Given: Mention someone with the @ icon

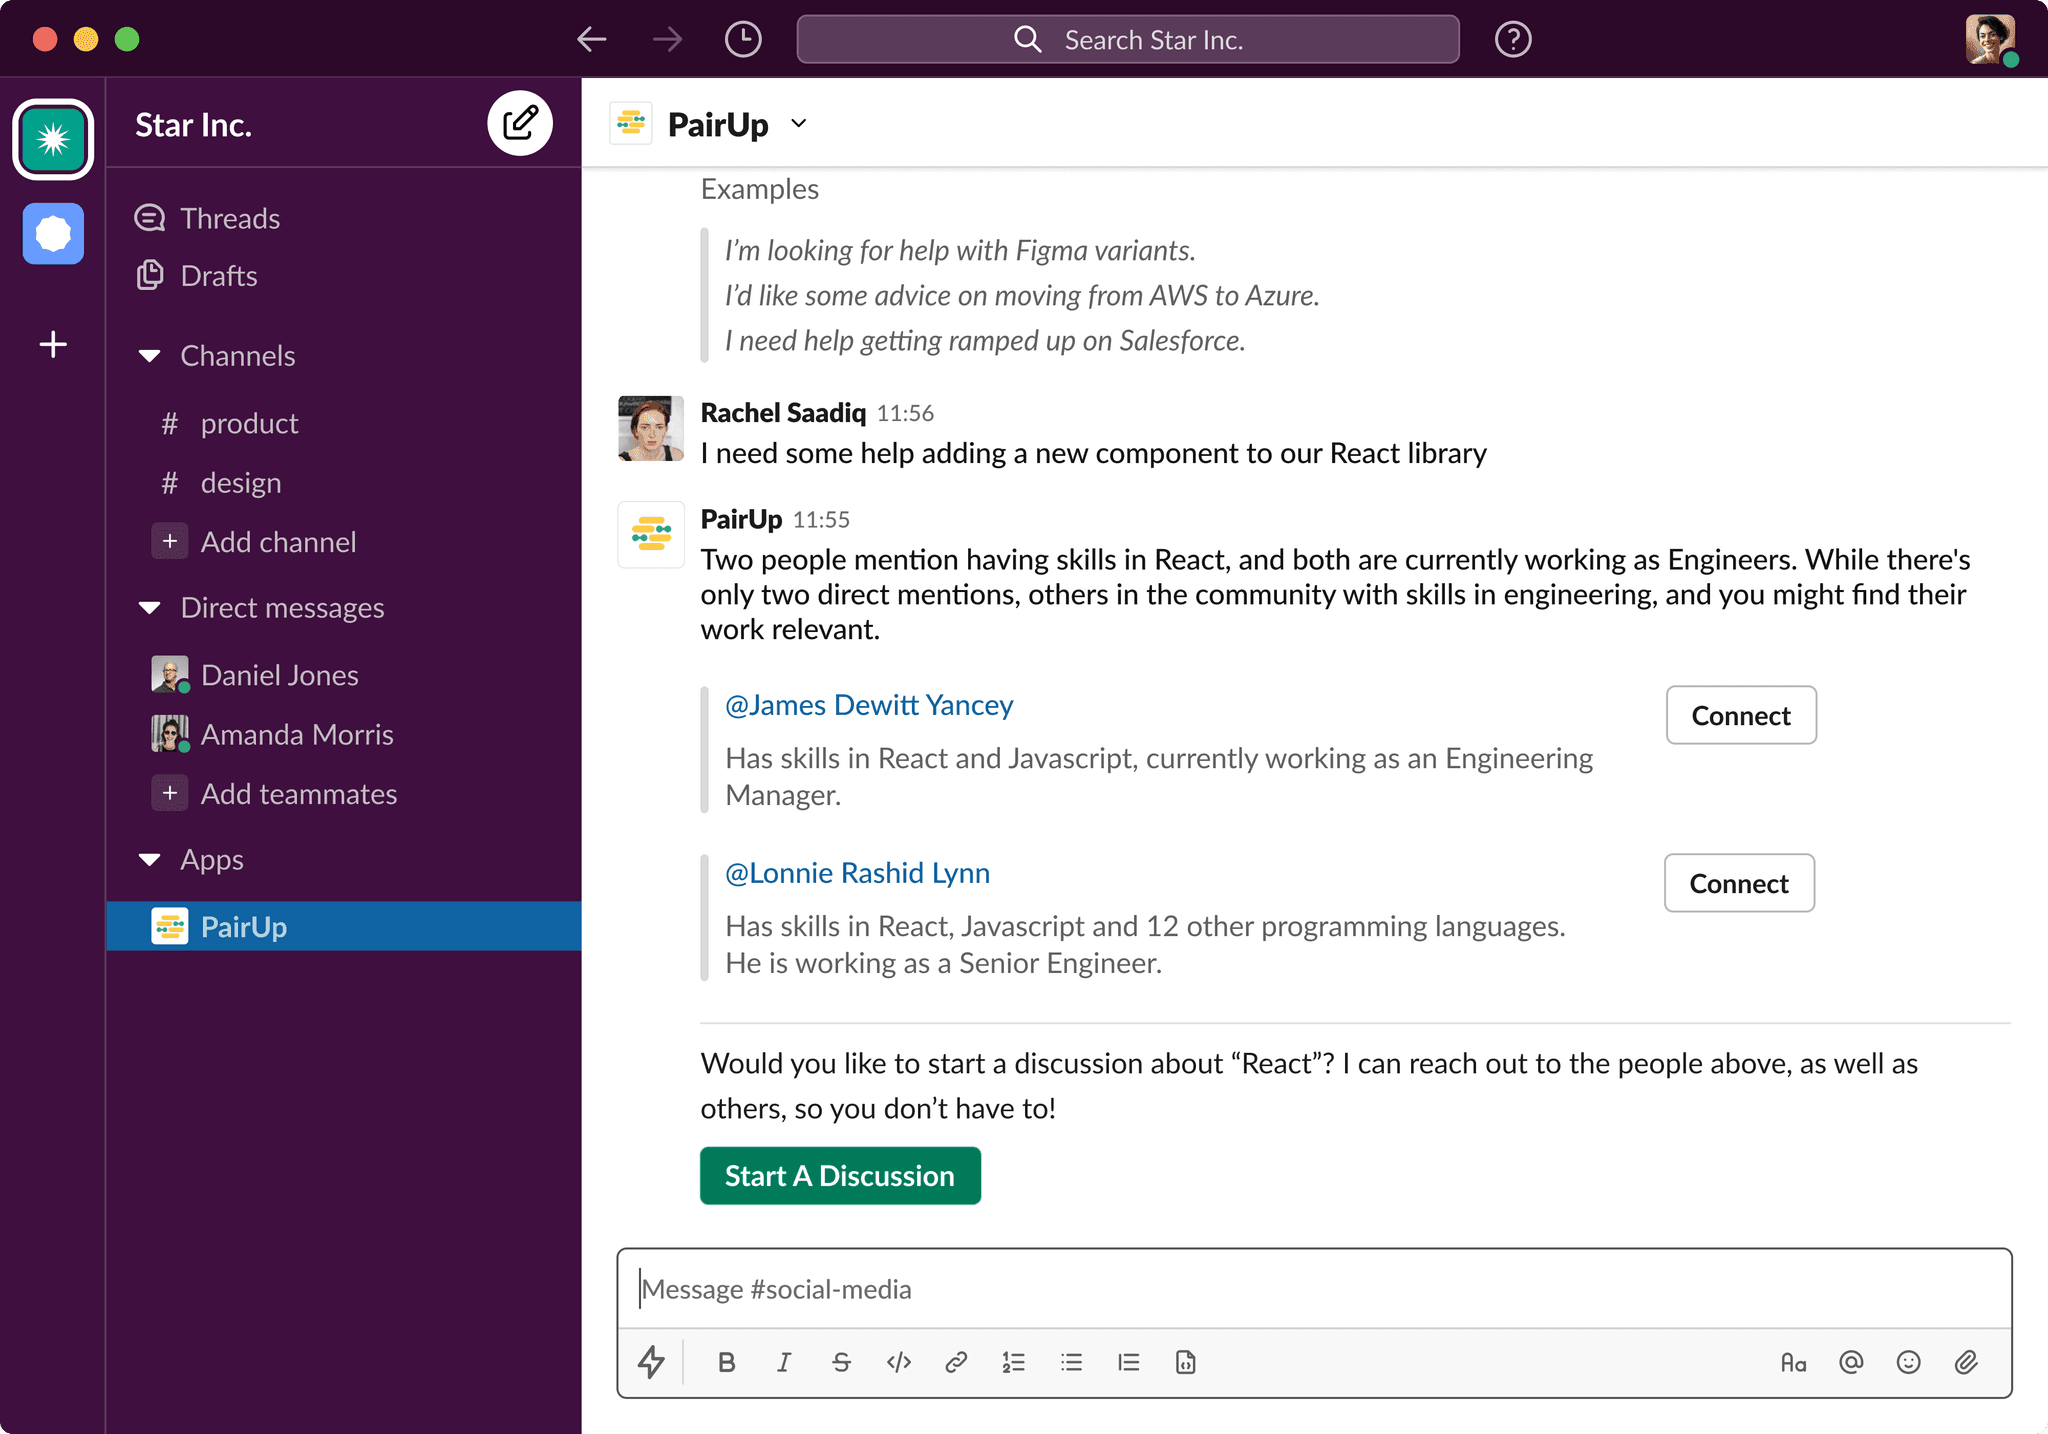Looking at the screenshot, I should coord(1851,1362).
